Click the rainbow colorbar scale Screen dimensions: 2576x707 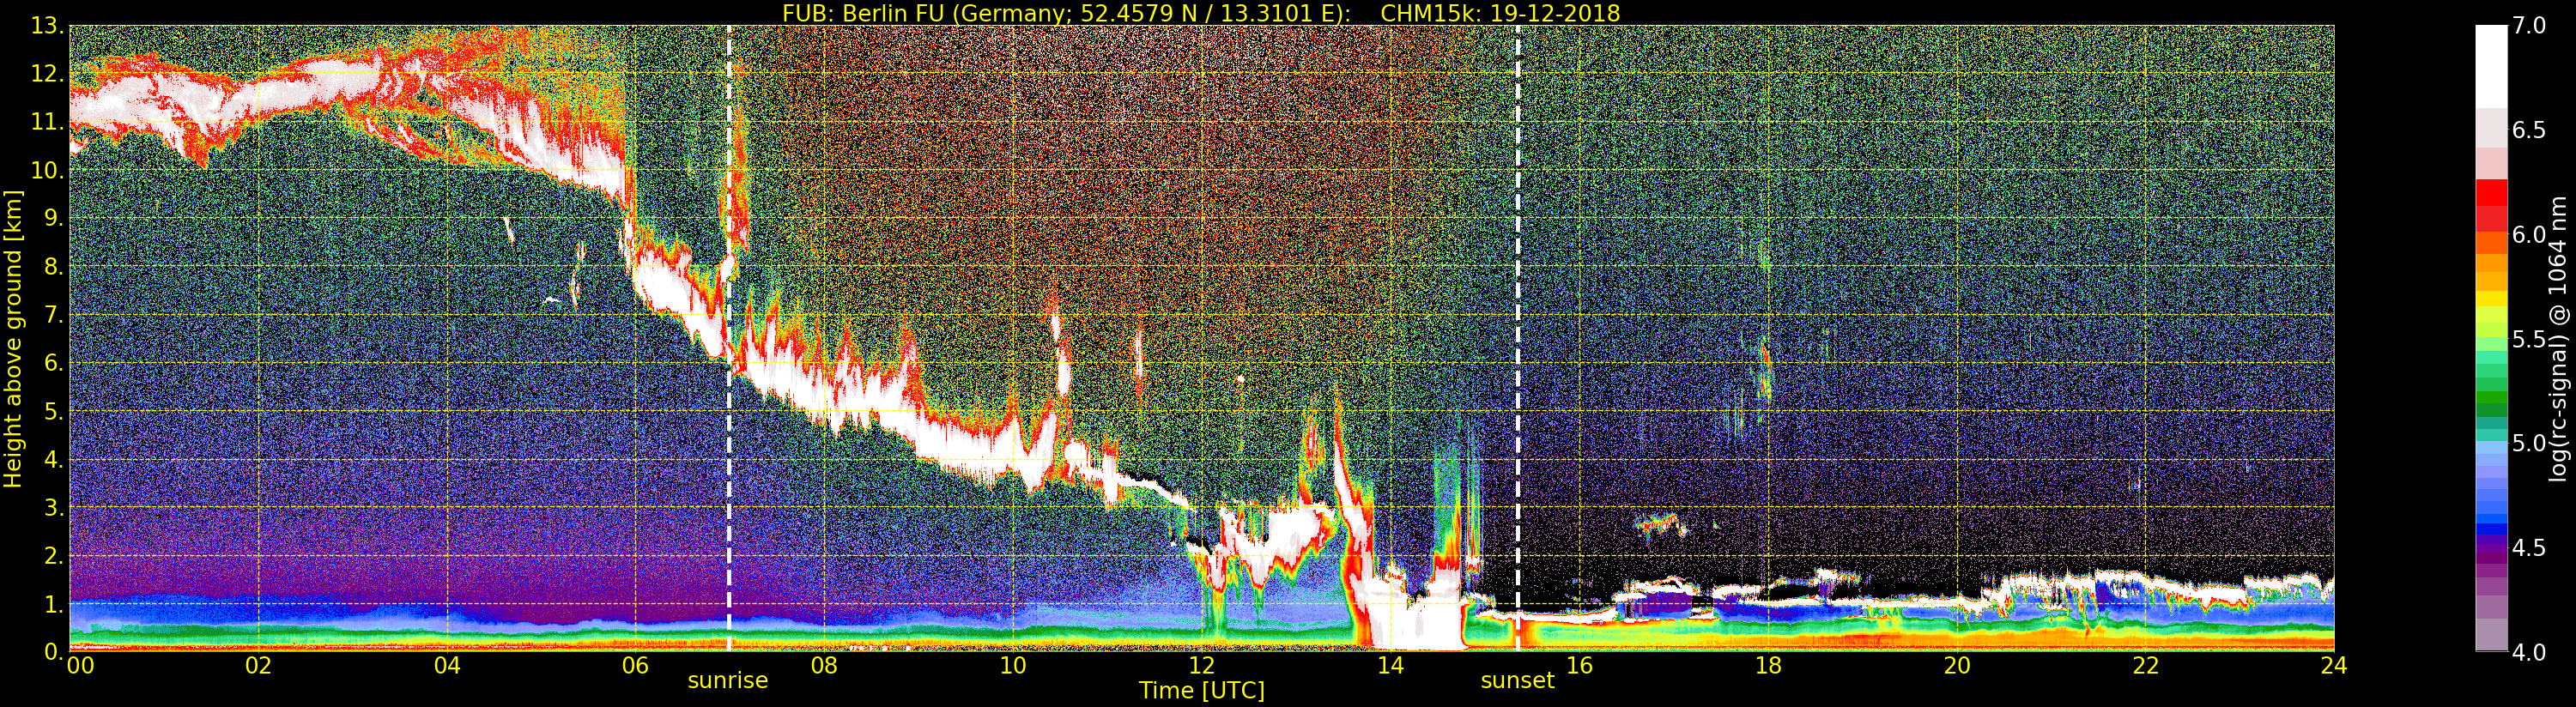pyautogui.click(x=2491, y=338)
